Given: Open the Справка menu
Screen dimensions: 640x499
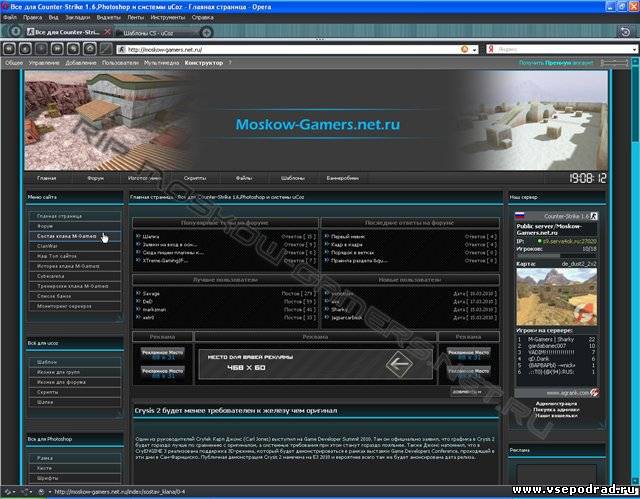Looking at the screenshot, I should pyautogui.click(x=202, y=18).
